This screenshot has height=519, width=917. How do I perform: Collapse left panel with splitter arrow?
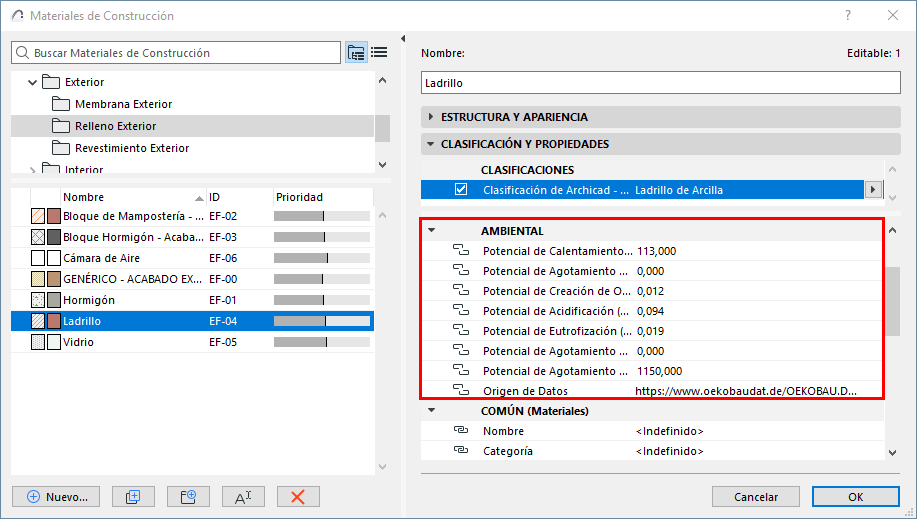pyautogui.click(x=403, y=39)
